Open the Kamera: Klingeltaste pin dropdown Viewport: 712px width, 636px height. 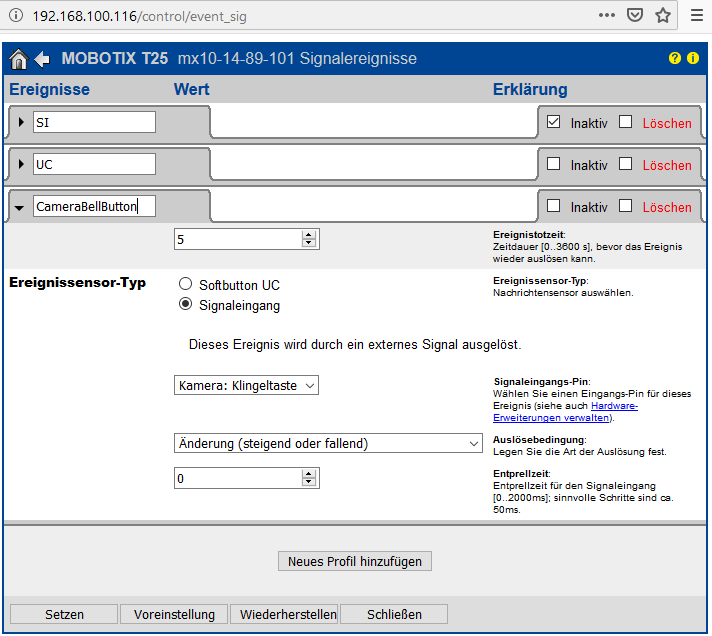click(246, 385)
